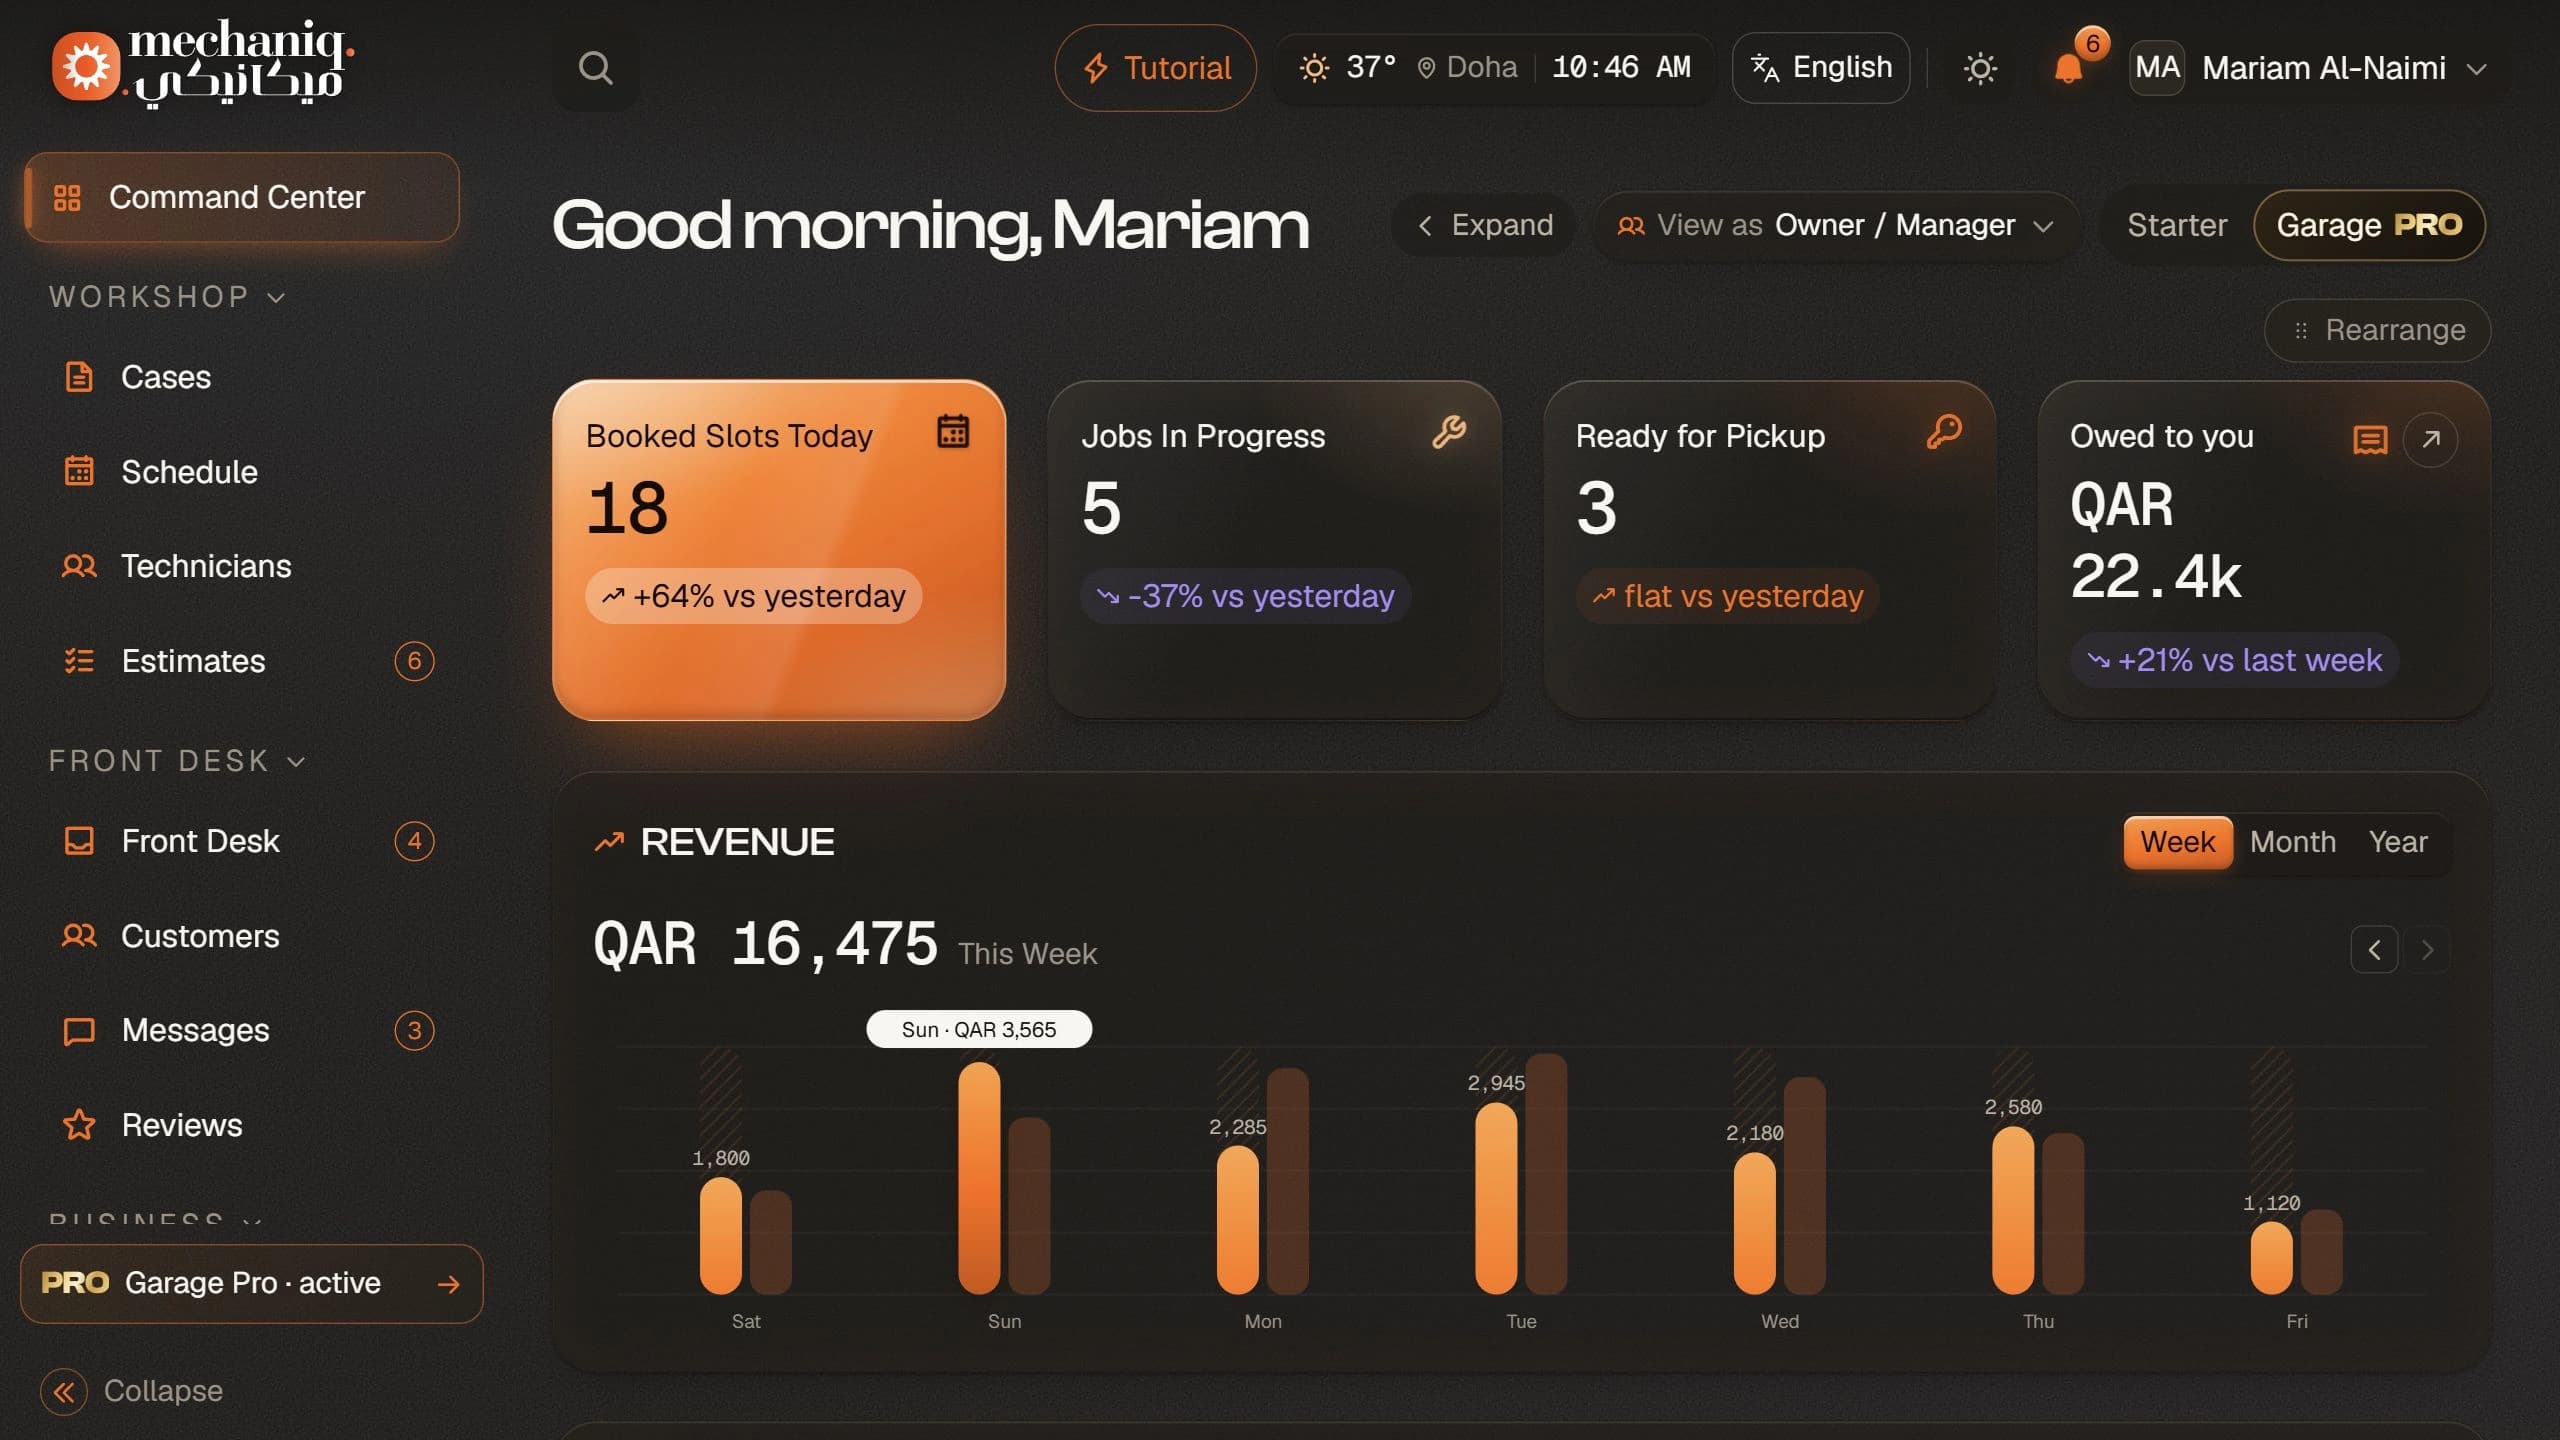Click the Booked Slots Today card
Image resolution: width=2560 pixels, height=1440 pixels.
click(779, 550)
